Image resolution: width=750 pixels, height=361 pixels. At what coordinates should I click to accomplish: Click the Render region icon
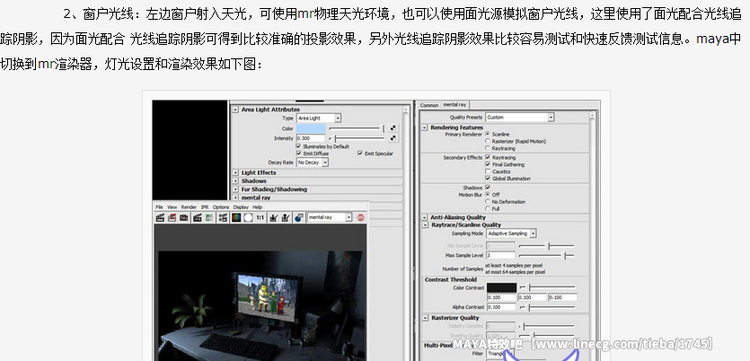point(172,218)
